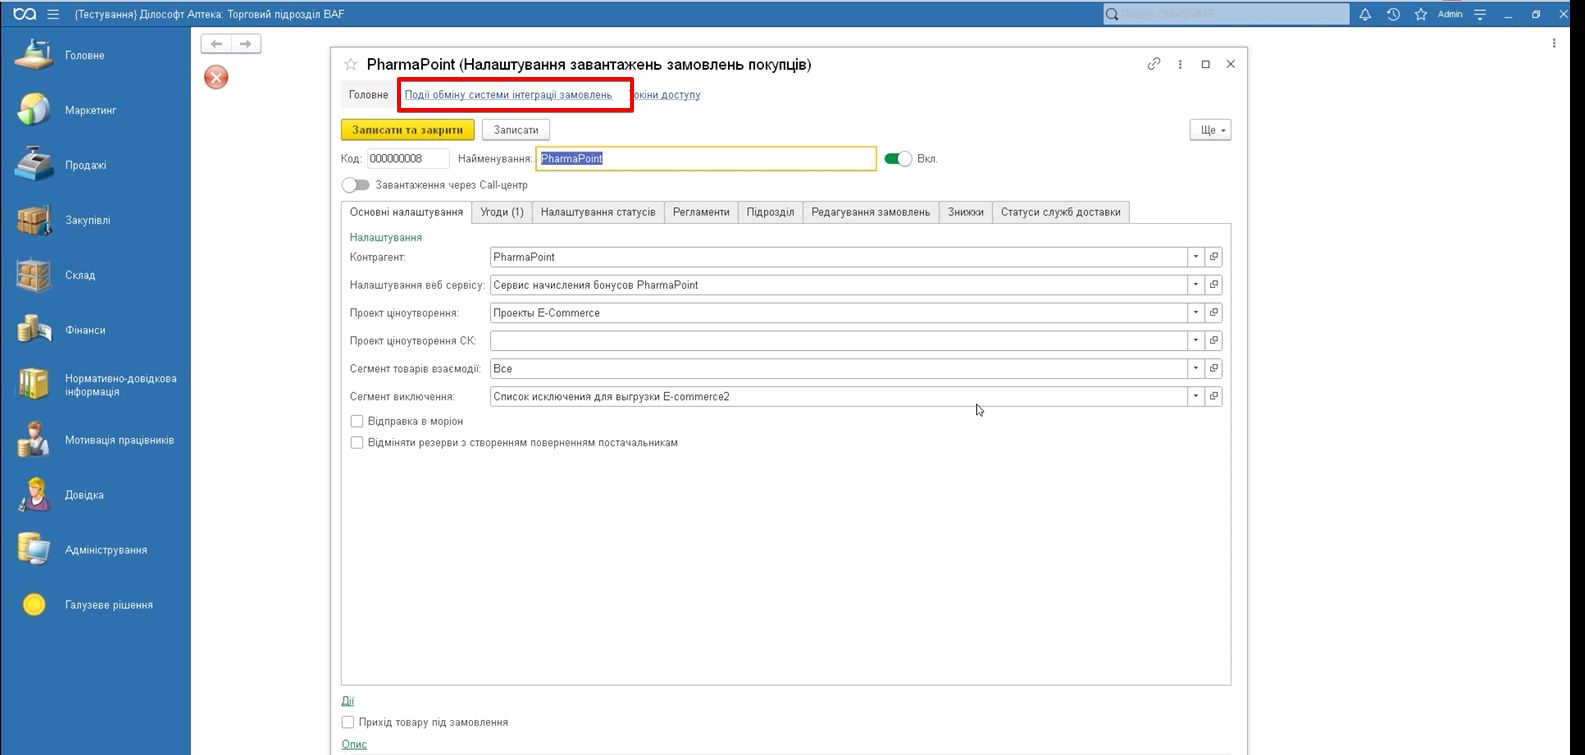The image size is (1585, 755).
Task: Click the red error circle icon
Action: coord(216,77)
